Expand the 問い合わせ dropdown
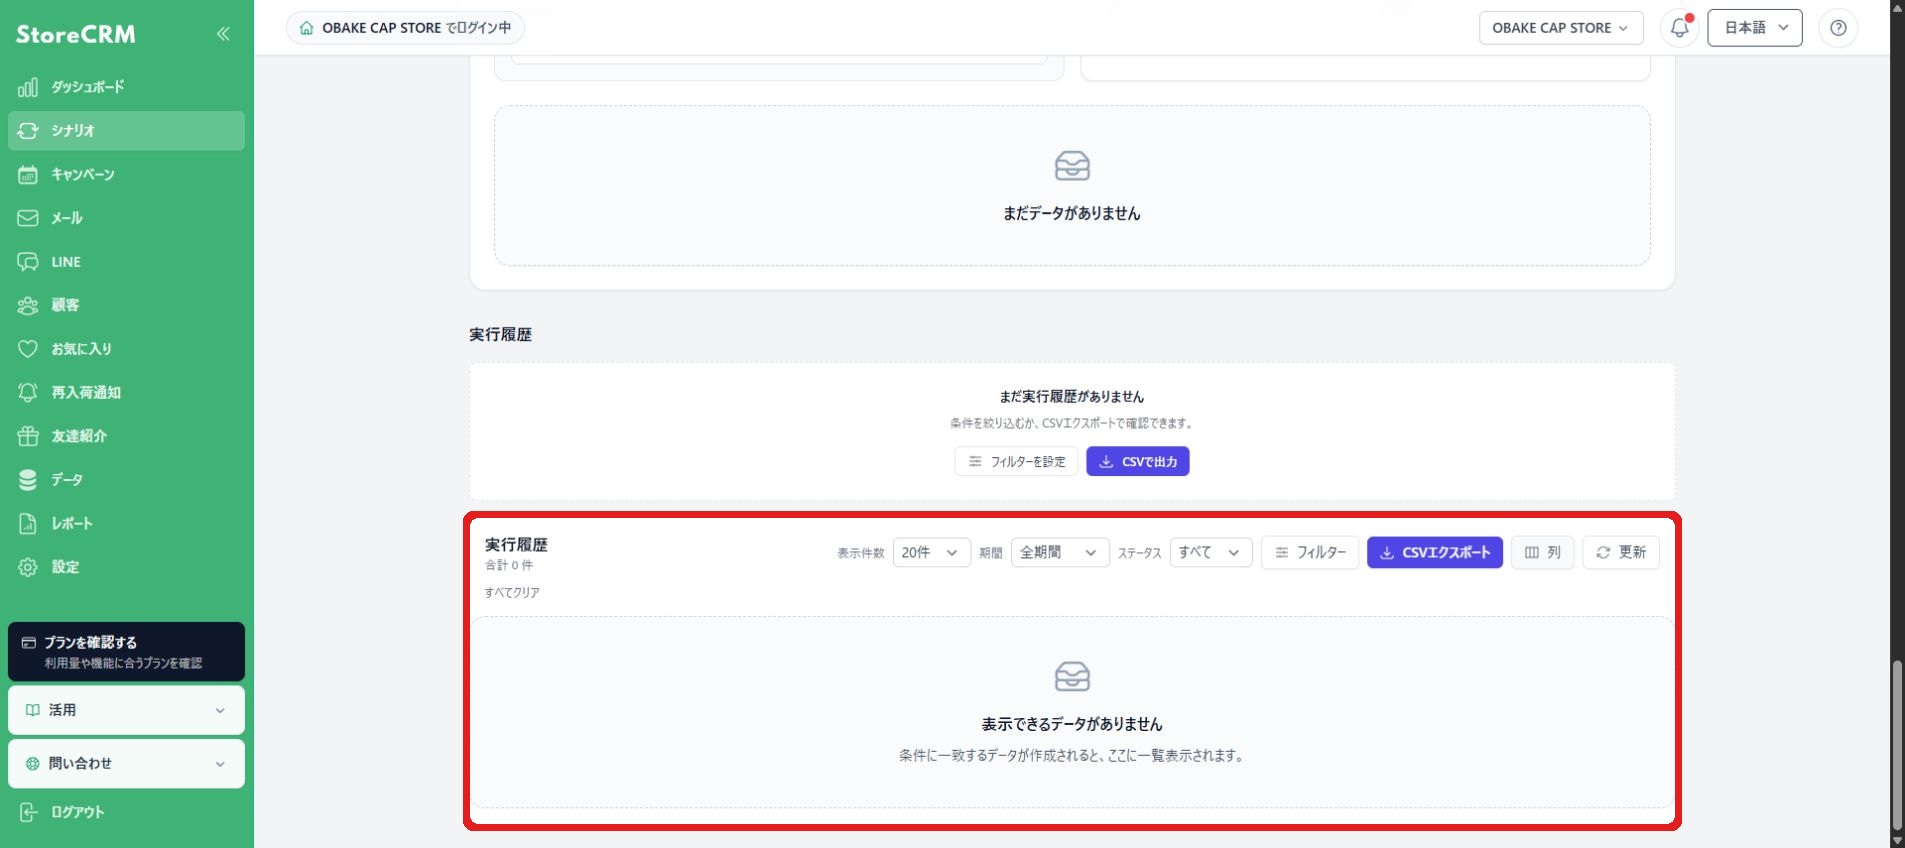 tap(126, 764)
